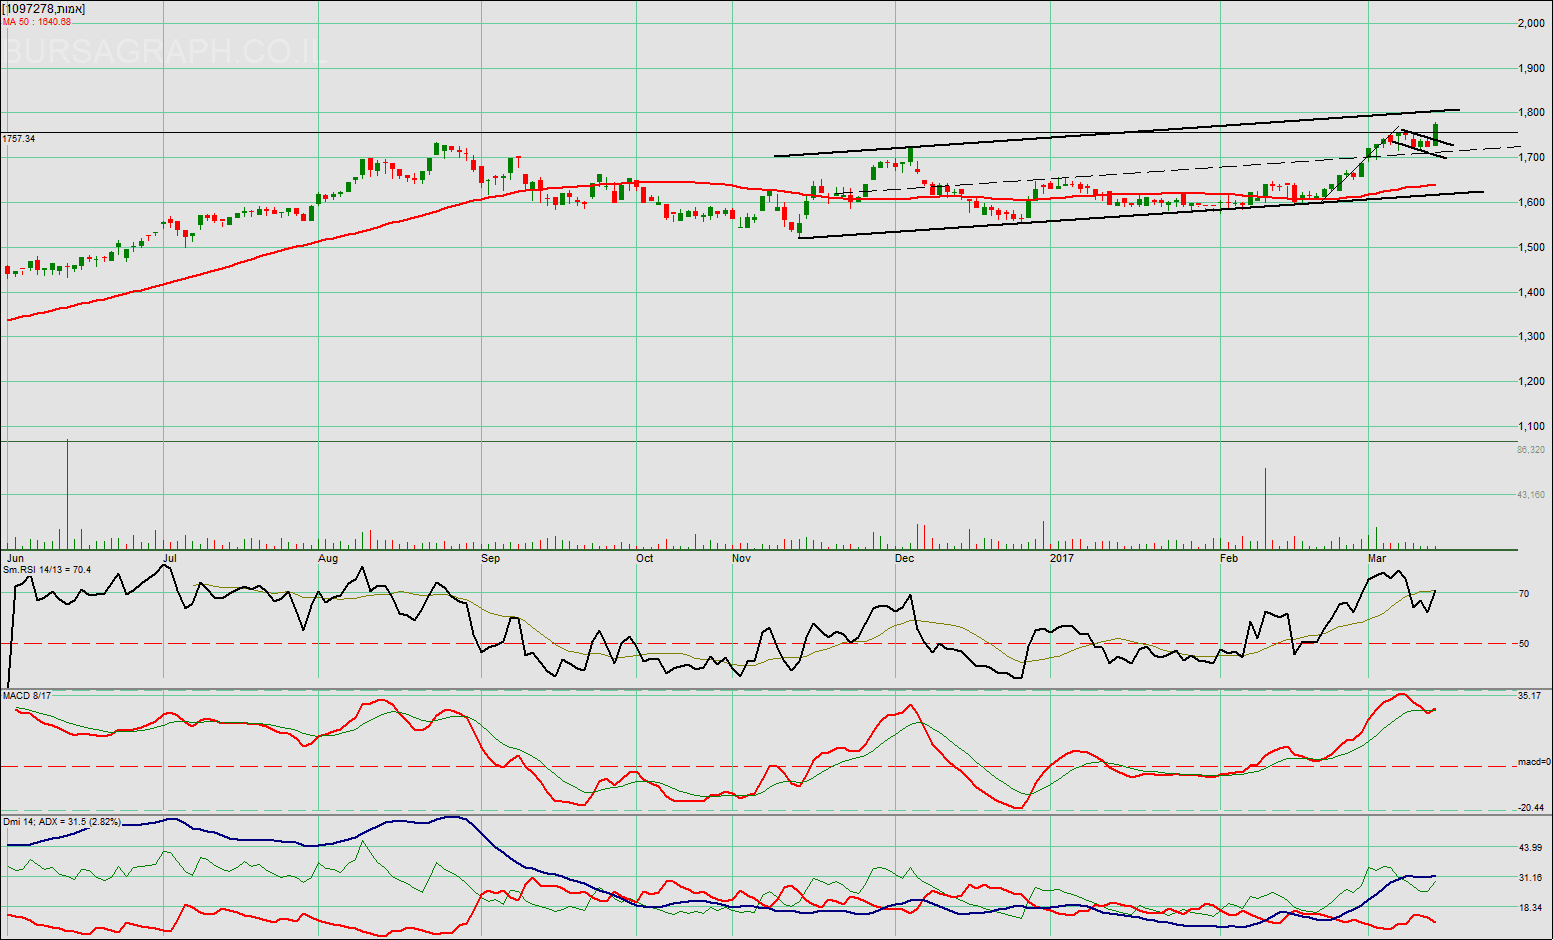This screenshot has height=940, width=1553.
Task: Click the Sep month label on timeline
Action: pyautogui.click(x=490, y=558)
